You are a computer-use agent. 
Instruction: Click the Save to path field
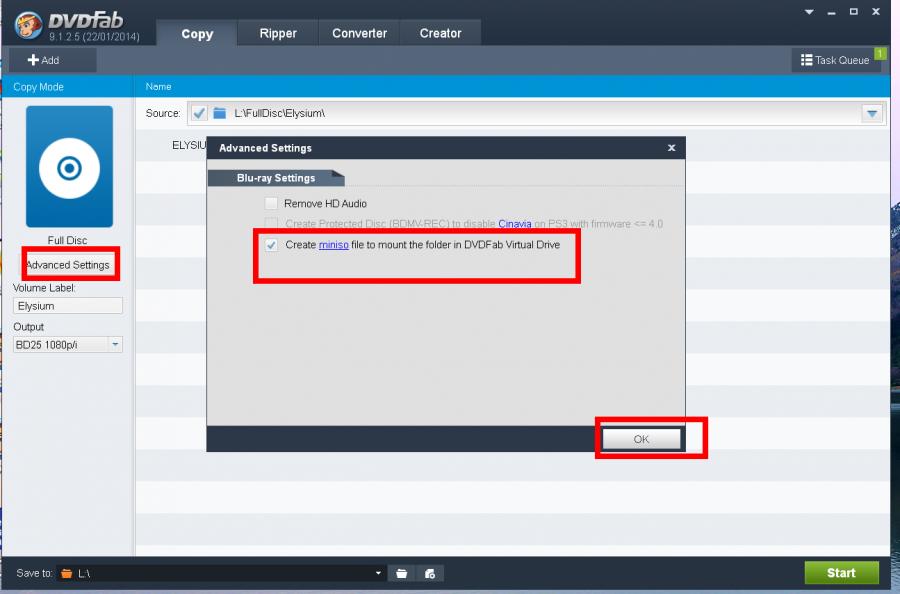(x=221, y=573)
